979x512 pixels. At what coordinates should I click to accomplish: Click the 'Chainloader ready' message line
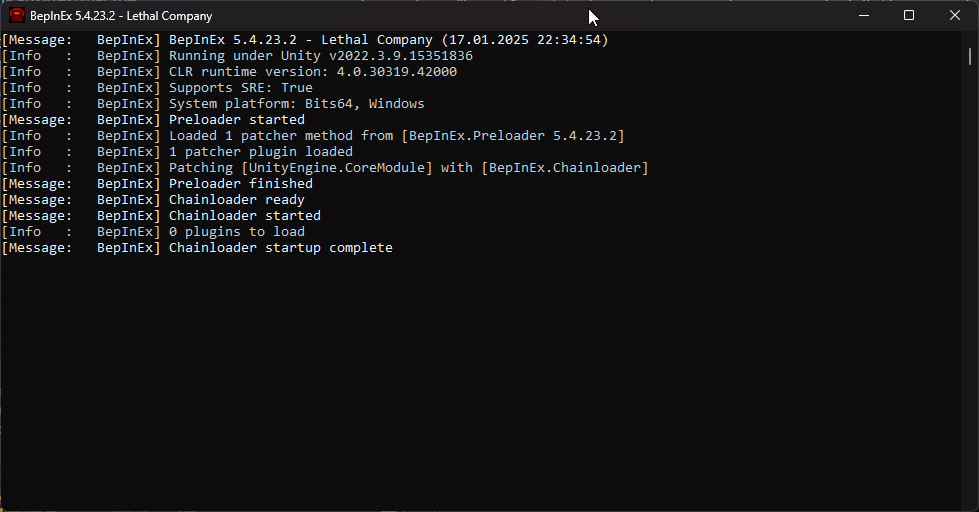coord(236,200)
